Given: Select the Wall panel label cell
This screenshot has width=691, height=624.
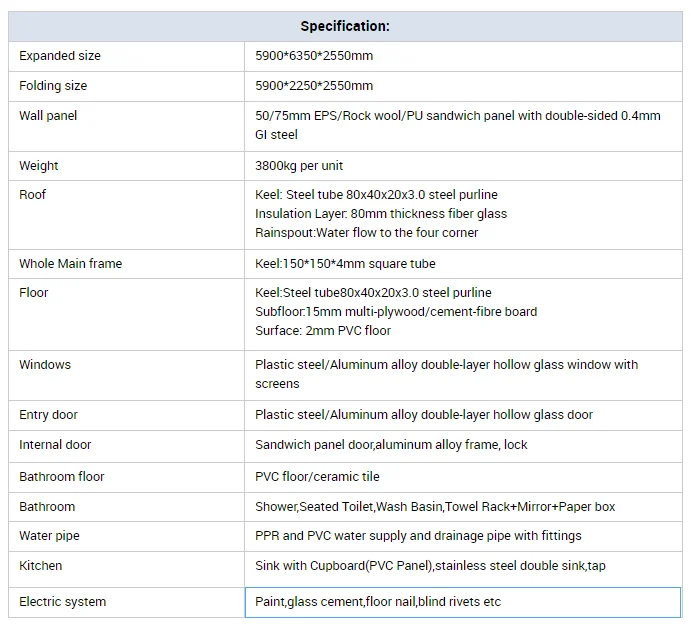Looking at the screenshot, I should point(48,116).
